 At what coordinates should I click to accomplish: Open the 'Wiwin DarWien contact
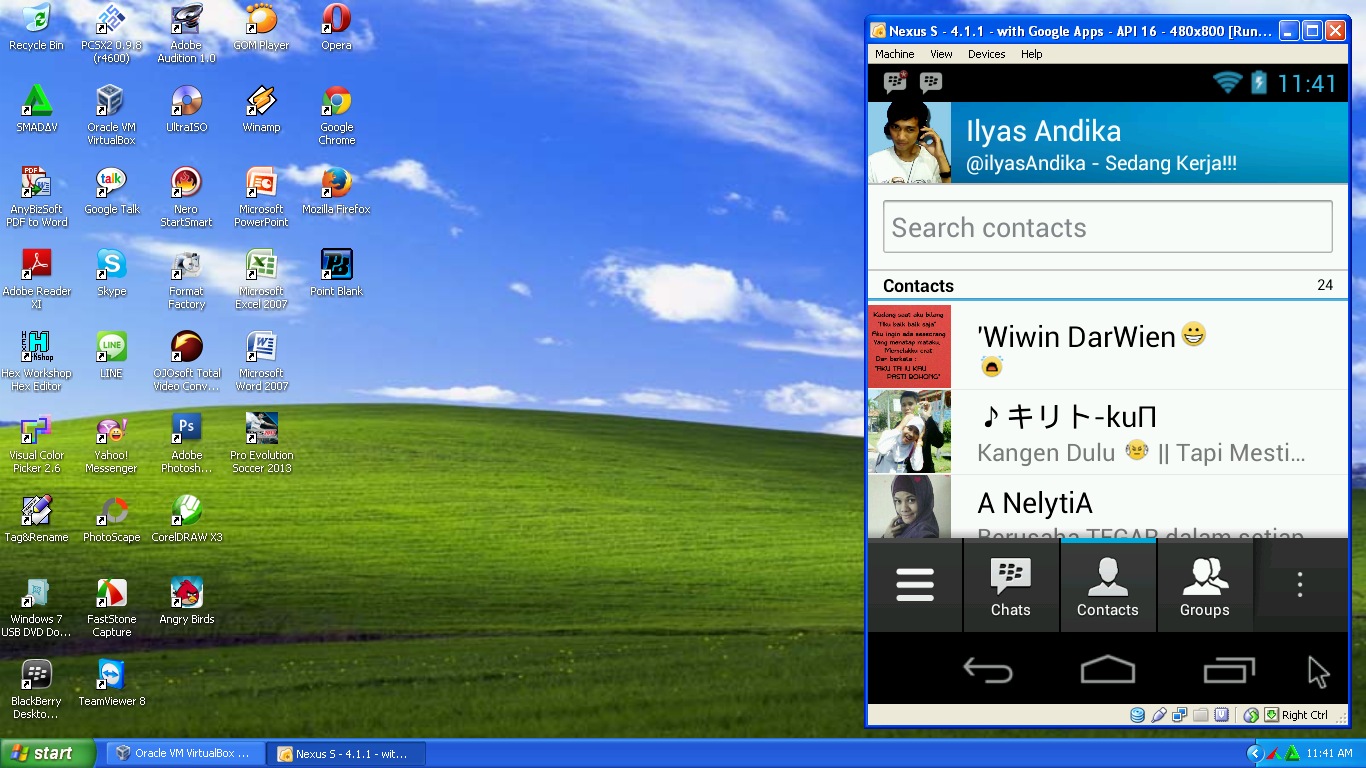pyautogui.click(x=1108, y=347)
